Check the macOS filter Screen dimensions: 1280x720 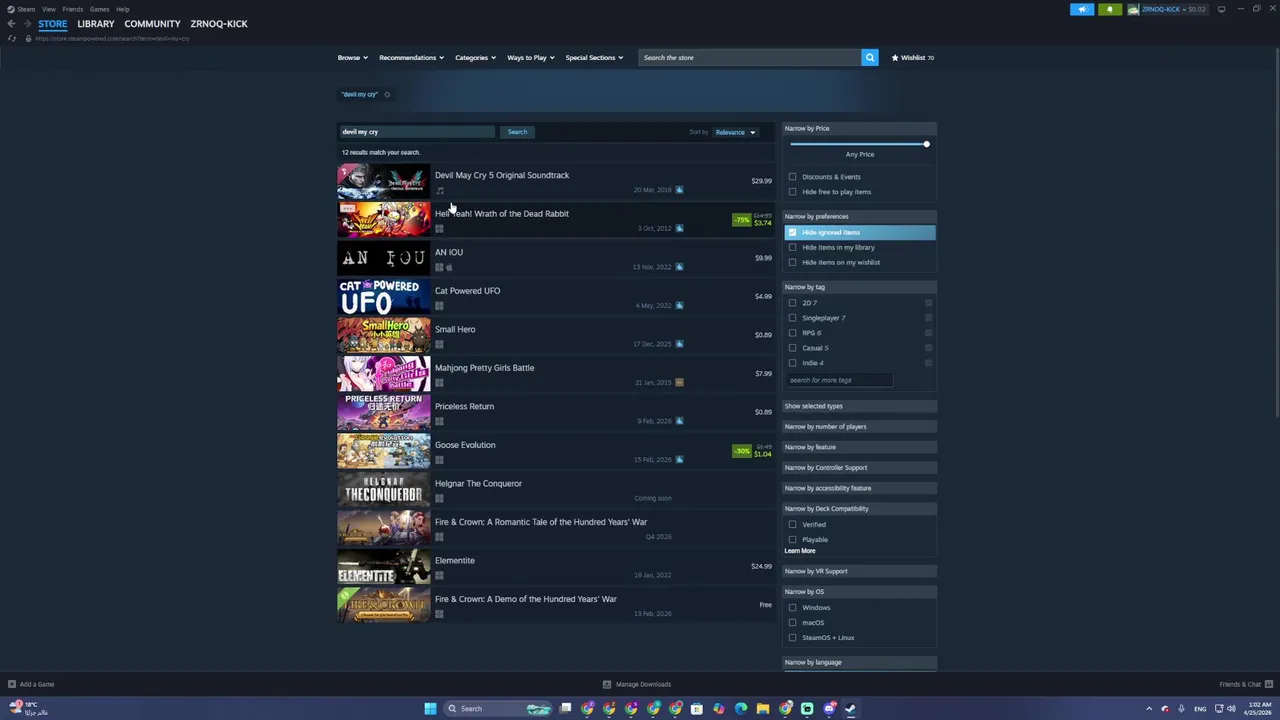tap(793, 623)
